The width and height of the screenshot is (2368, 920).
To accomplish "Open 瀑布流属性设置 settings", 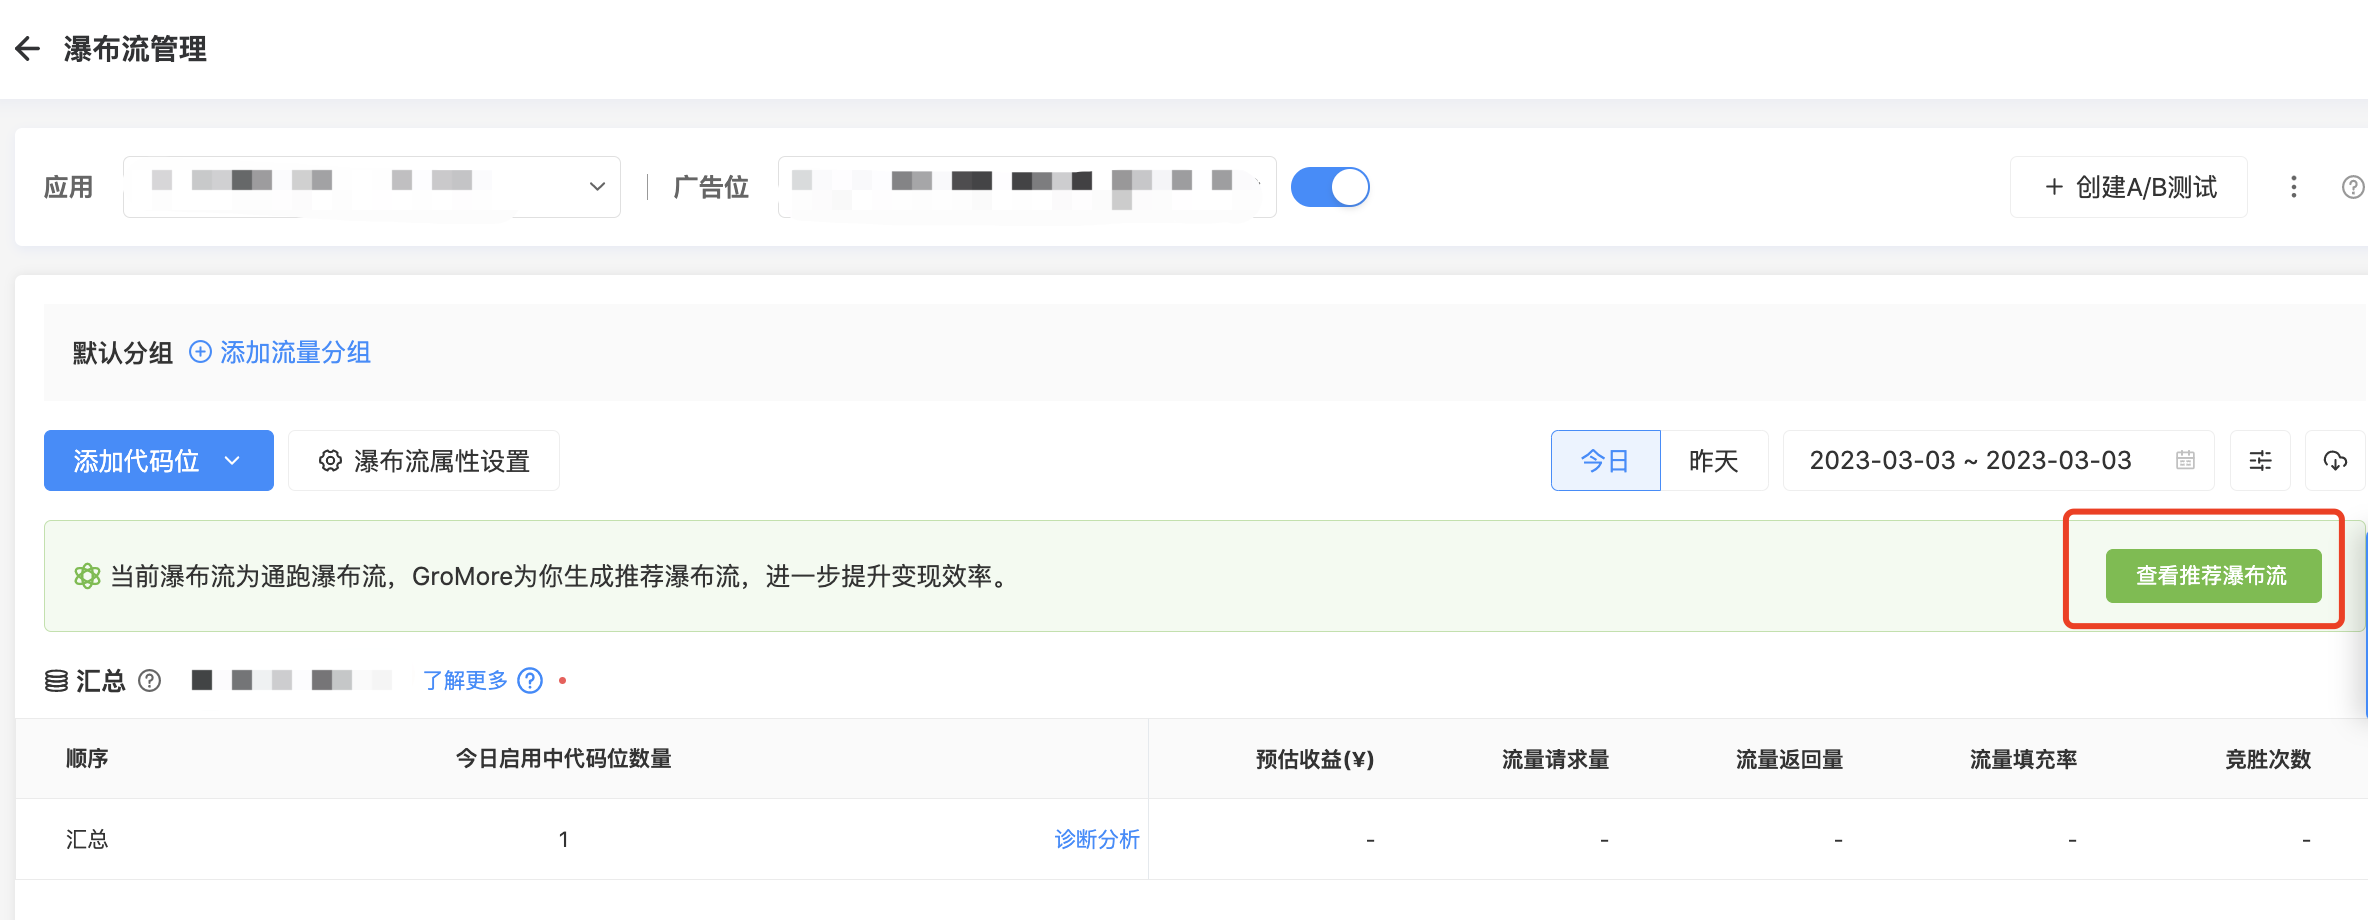I will click(424, 460).
